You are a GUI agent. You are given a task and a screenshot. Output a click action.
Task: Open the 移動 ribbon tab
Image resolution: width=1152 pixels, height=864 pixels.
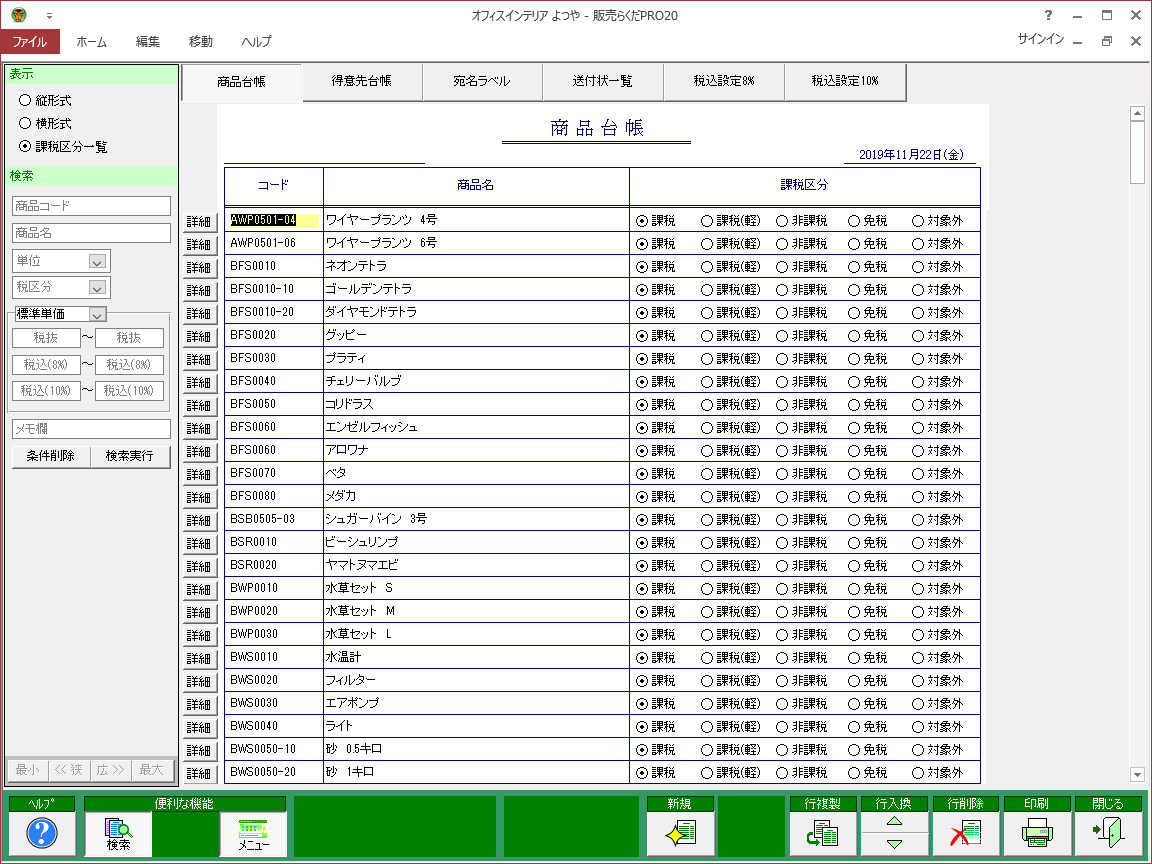point(201,42)
